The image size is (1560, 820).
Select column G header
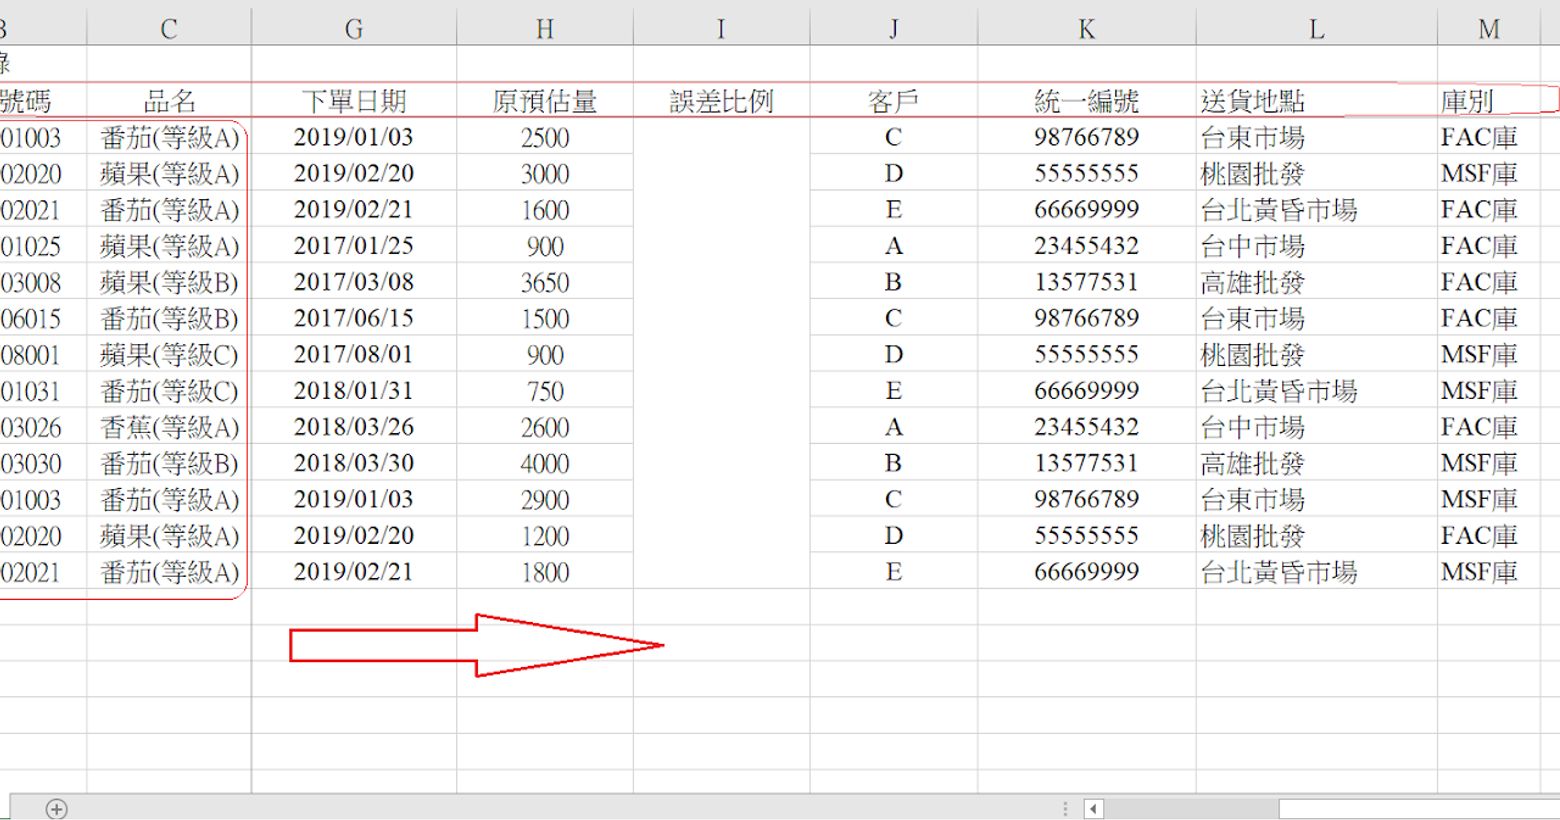353,29
